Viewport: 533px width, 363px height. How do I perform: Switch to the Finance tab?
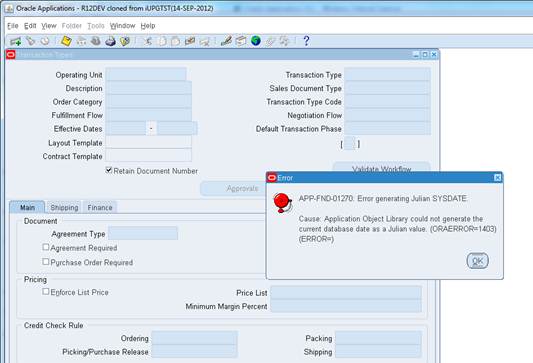[x=100, y=207]
